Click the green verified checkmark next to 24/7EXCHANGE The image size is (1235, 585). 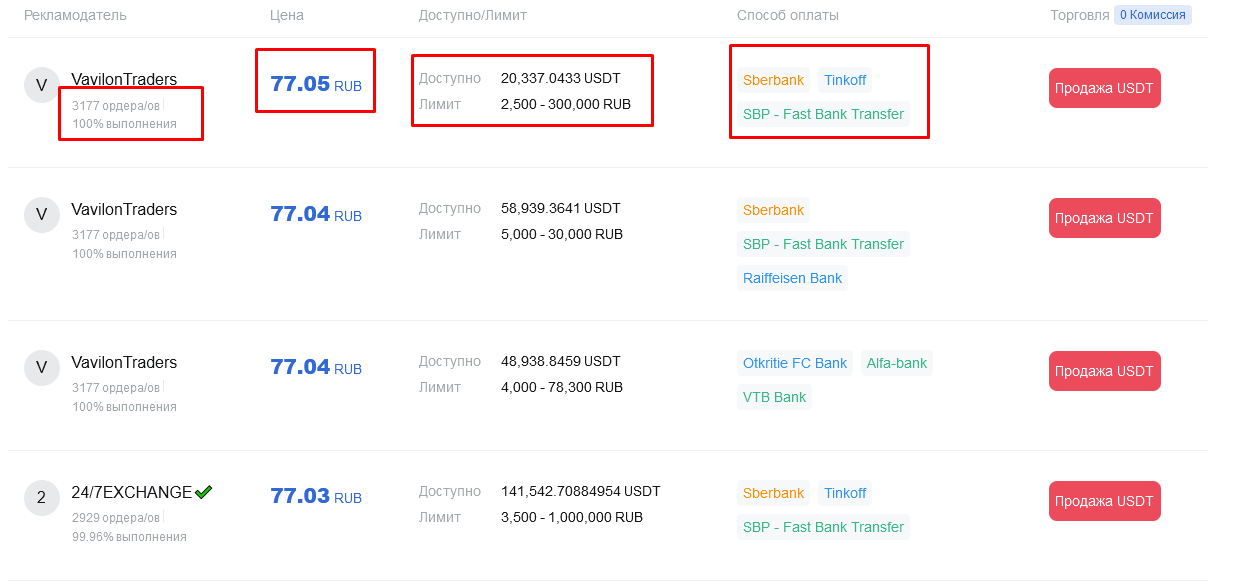click(x=204, y=492)
